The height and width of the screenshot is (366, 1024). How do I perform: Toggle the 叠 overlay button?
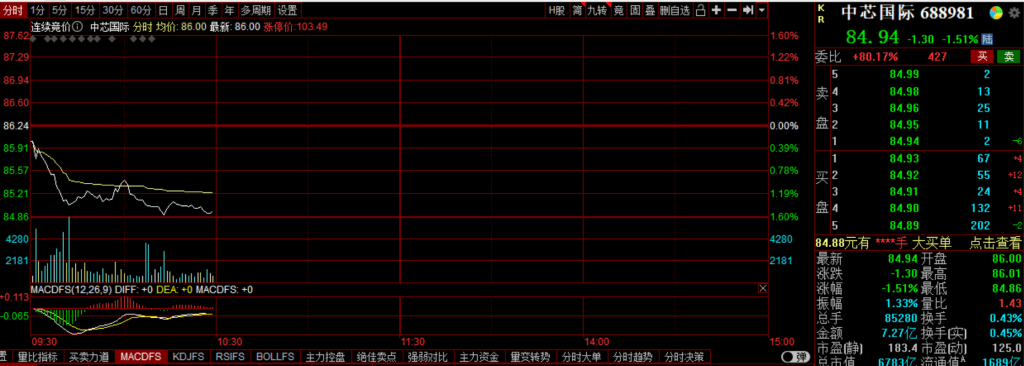(x=650, y=10)
